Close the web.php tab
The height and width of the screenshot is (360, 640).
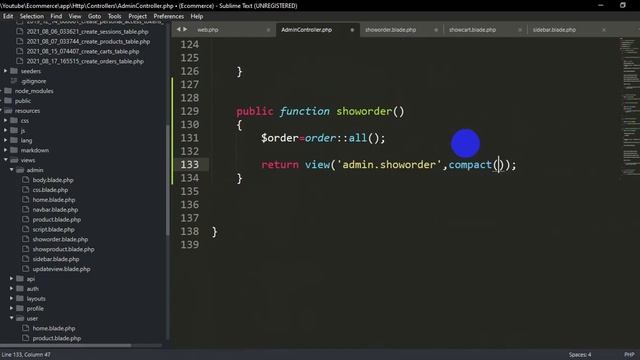point(268,30)
